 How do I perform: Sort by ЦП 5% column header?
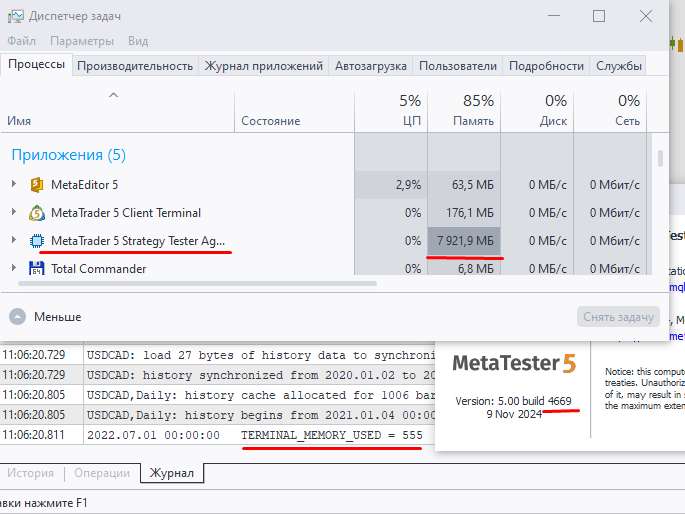[391, 111]
